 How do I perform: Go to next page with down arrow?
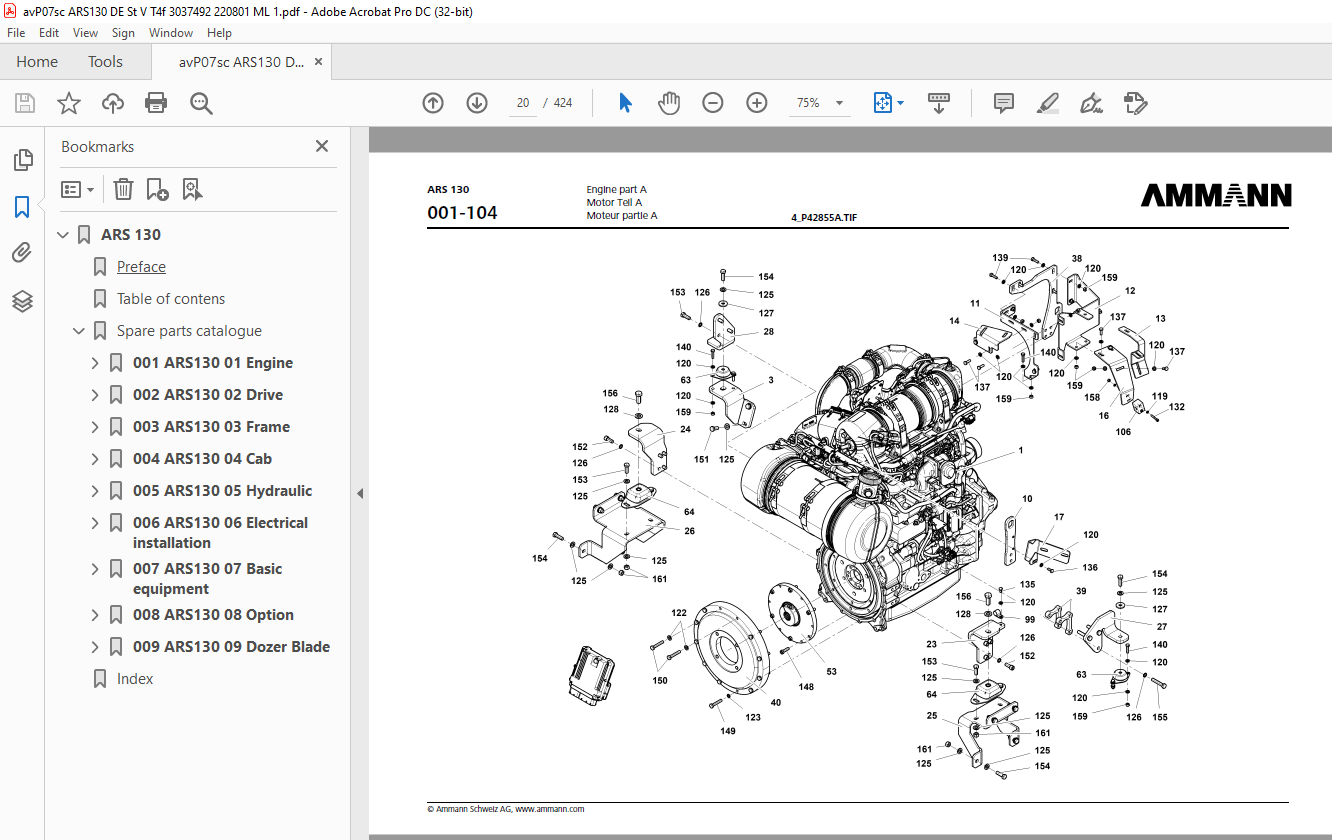coord(477,103)
